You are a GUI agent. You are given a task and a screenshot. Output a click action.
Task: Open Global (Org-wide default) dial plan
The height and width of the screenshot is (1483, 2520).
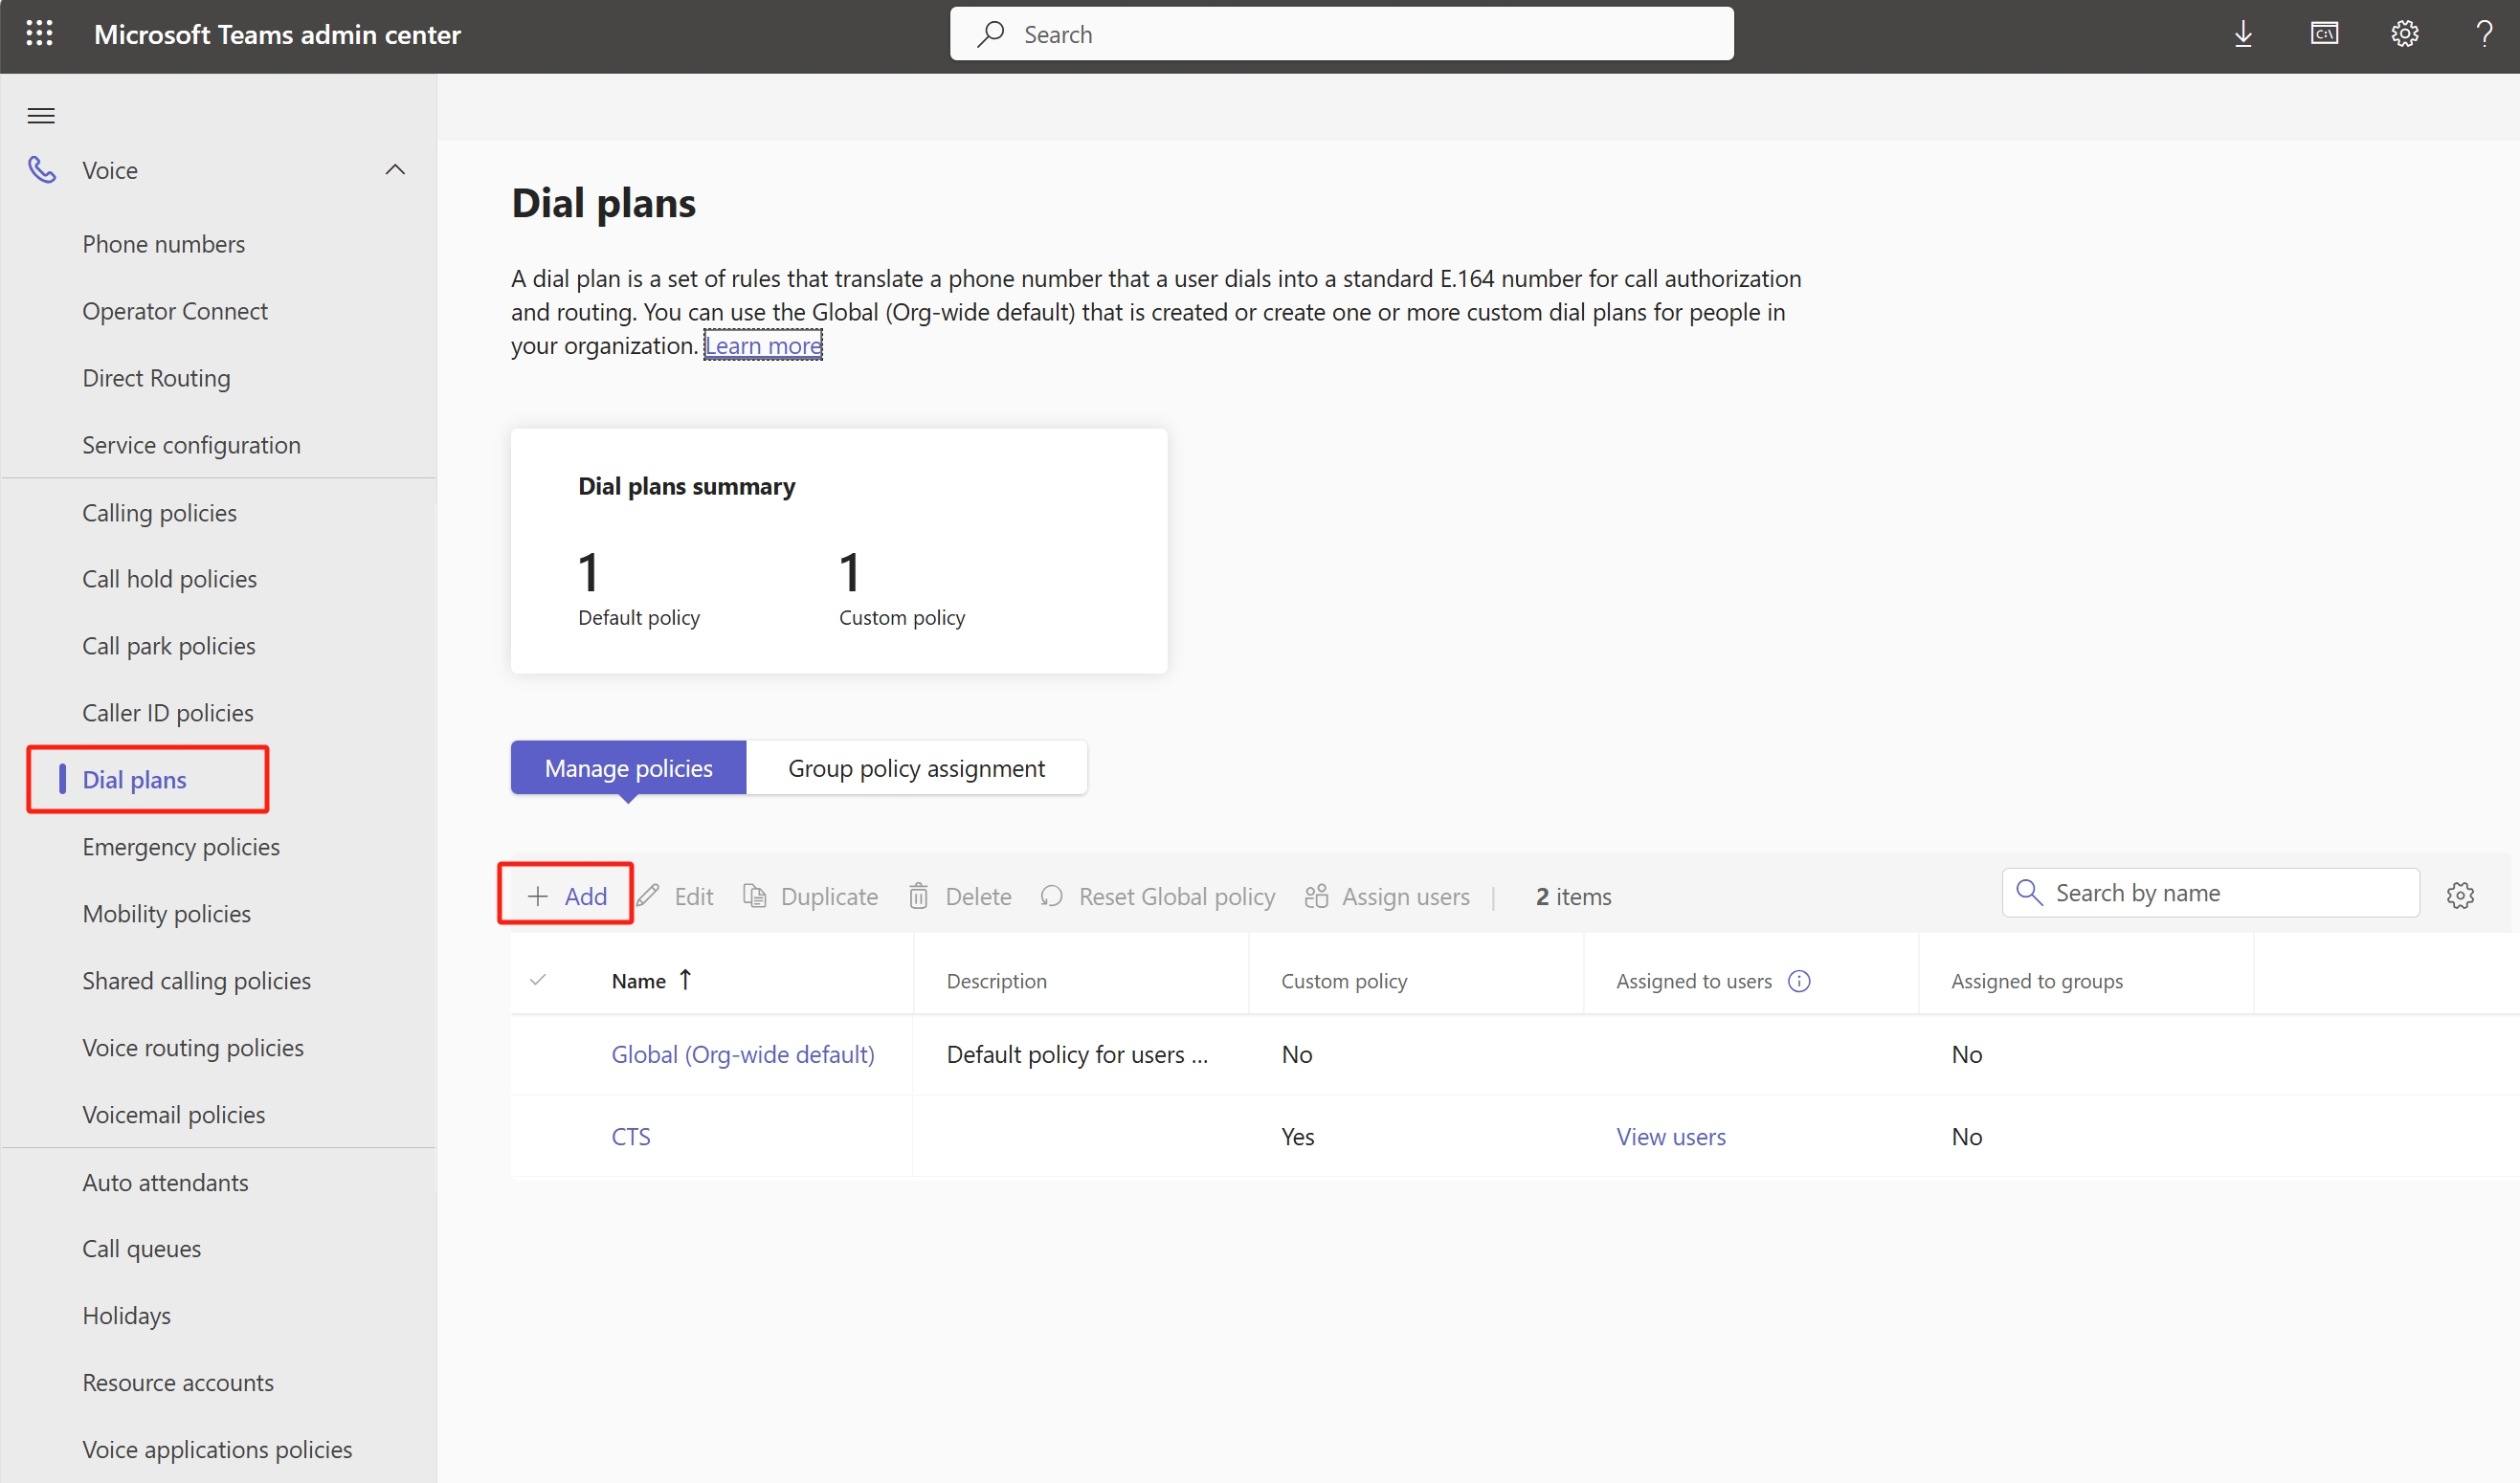[743, 1054]
